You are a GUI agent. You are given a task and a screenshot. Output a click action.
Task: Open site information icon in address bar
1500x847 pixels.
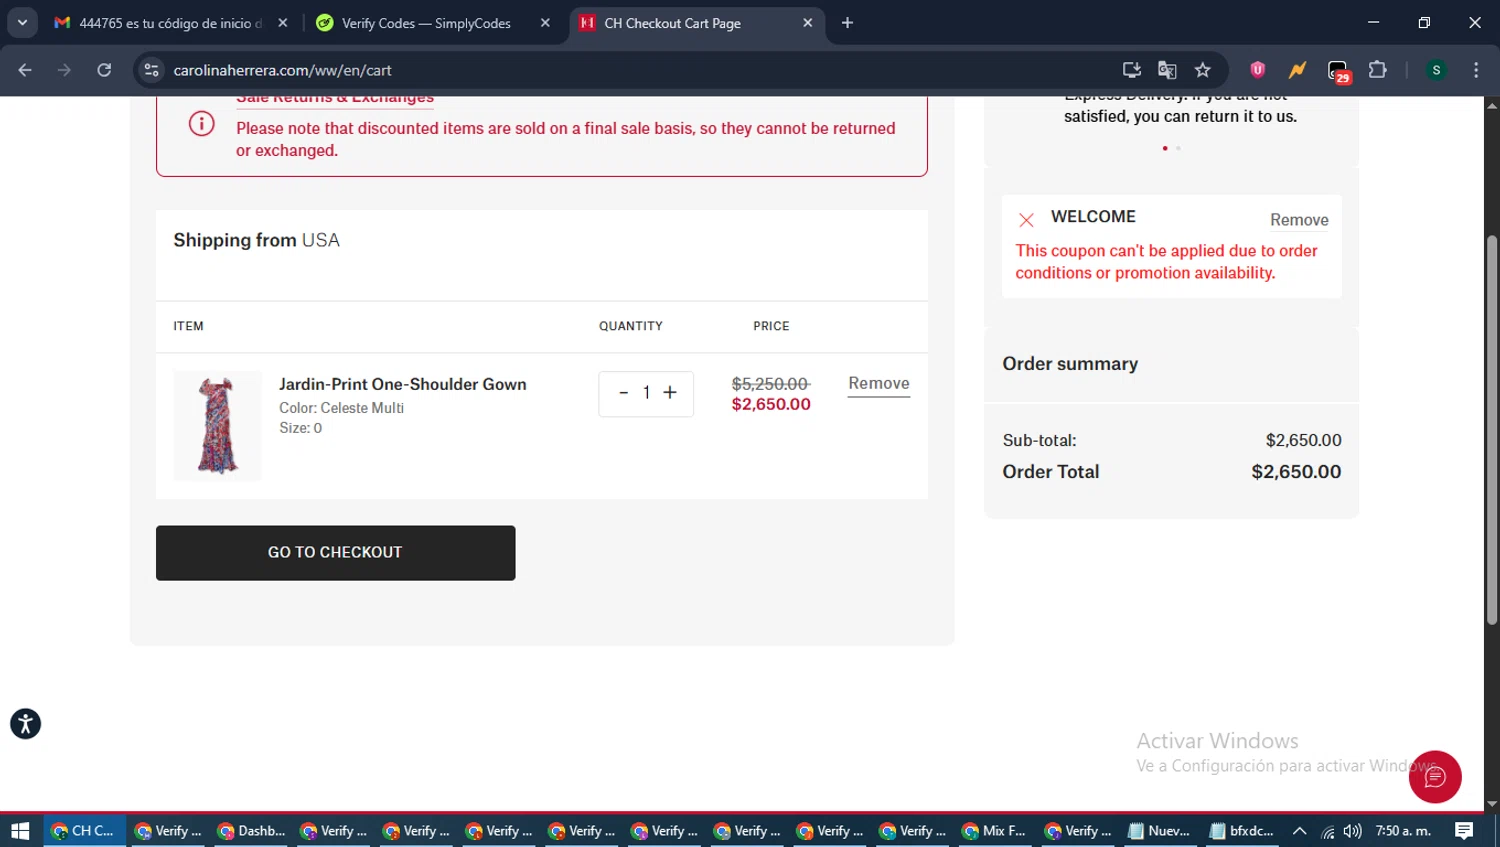[x=151, y=70]
